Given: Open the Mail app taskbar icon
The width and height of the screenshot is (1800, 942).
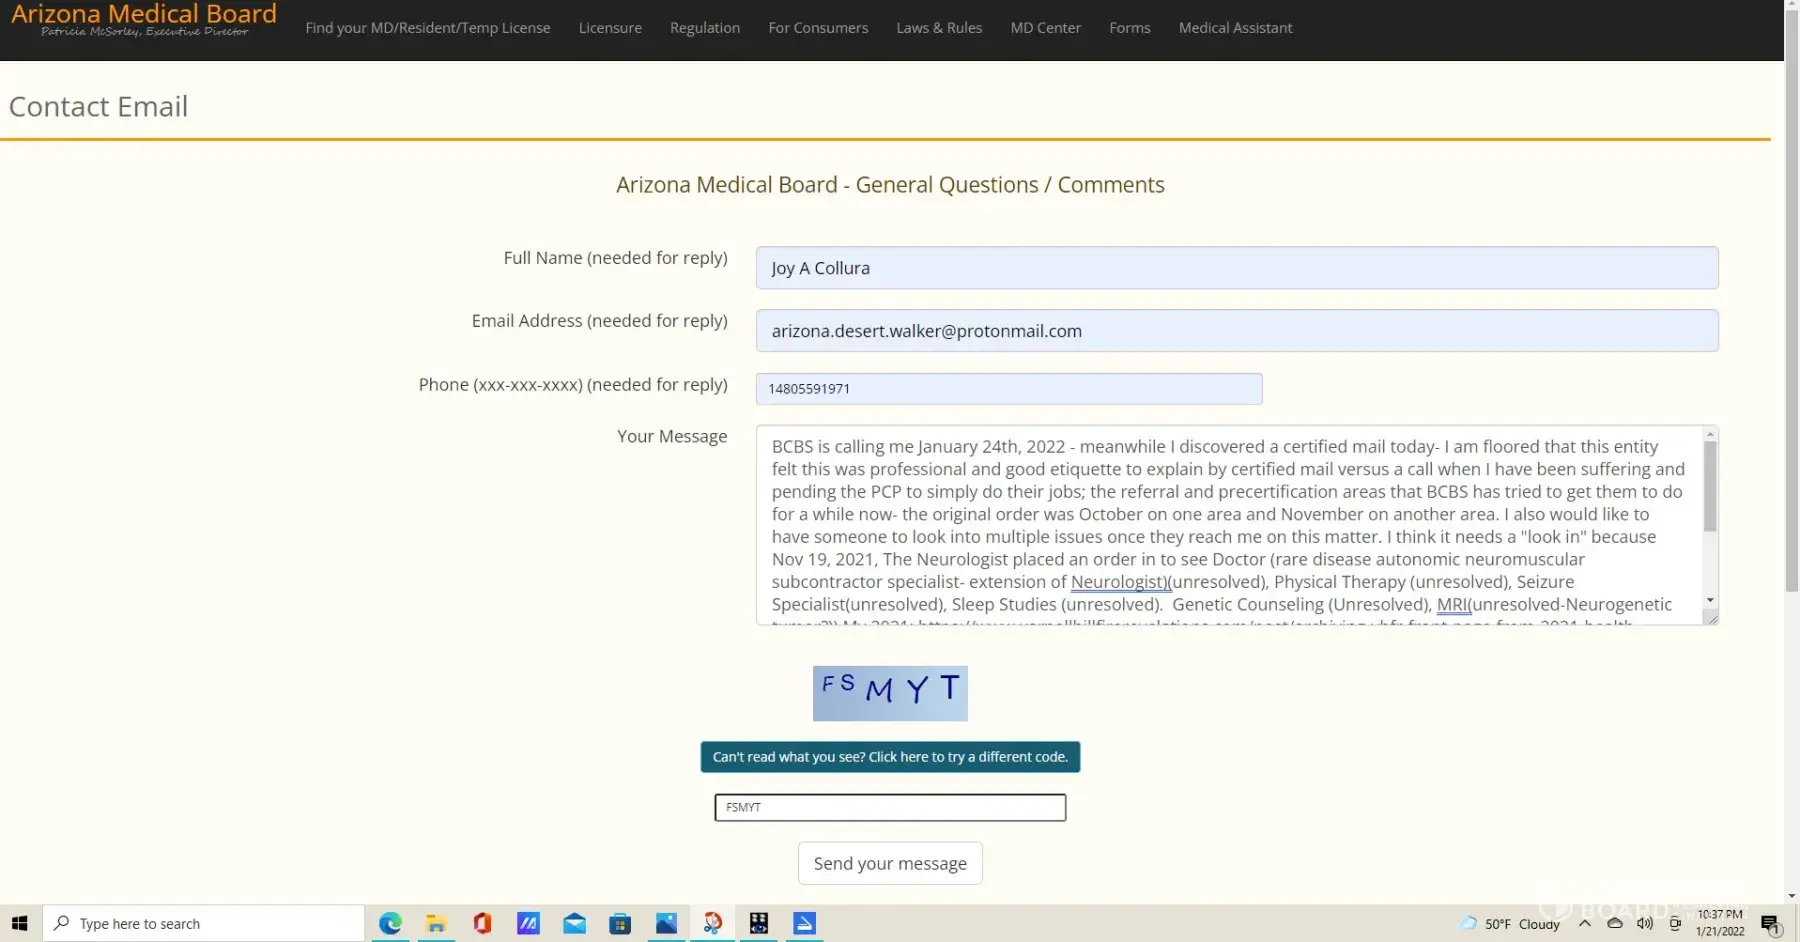Looking at the screenshot, I should tap(574, 923).
